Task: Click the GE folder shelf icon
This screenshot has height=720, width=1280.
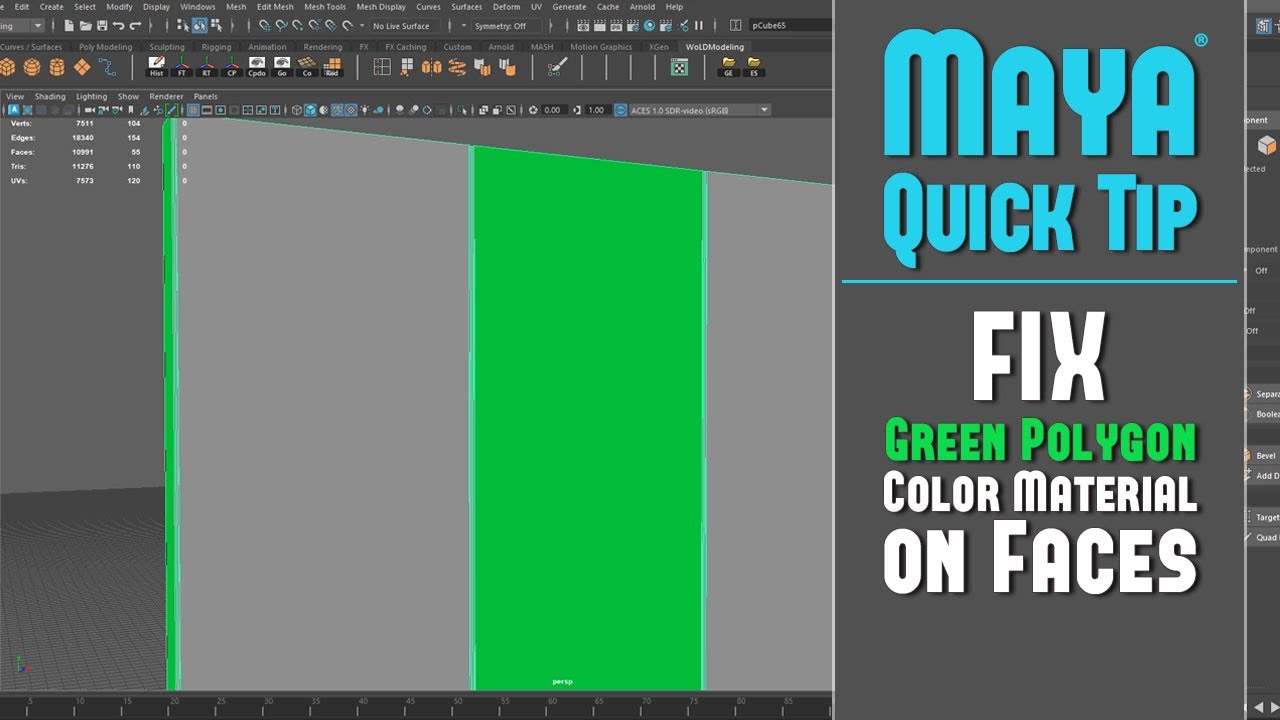Action: pos(728,67)
